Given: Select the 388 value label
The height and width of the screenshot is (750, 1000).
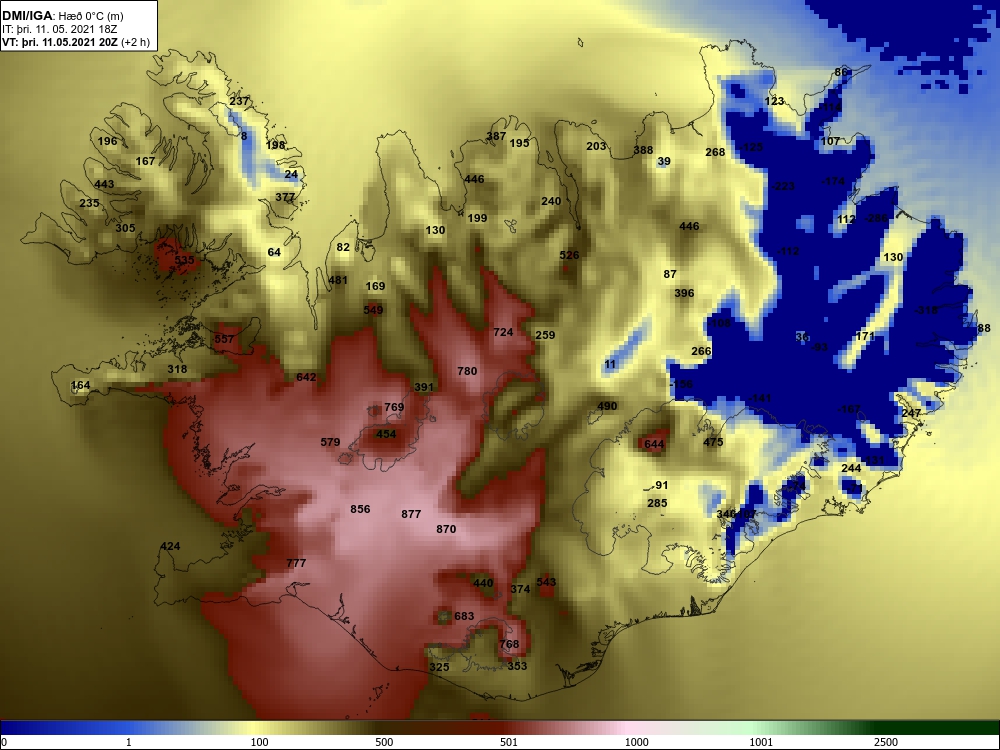Looking at the screenshot, I should 643,151.
